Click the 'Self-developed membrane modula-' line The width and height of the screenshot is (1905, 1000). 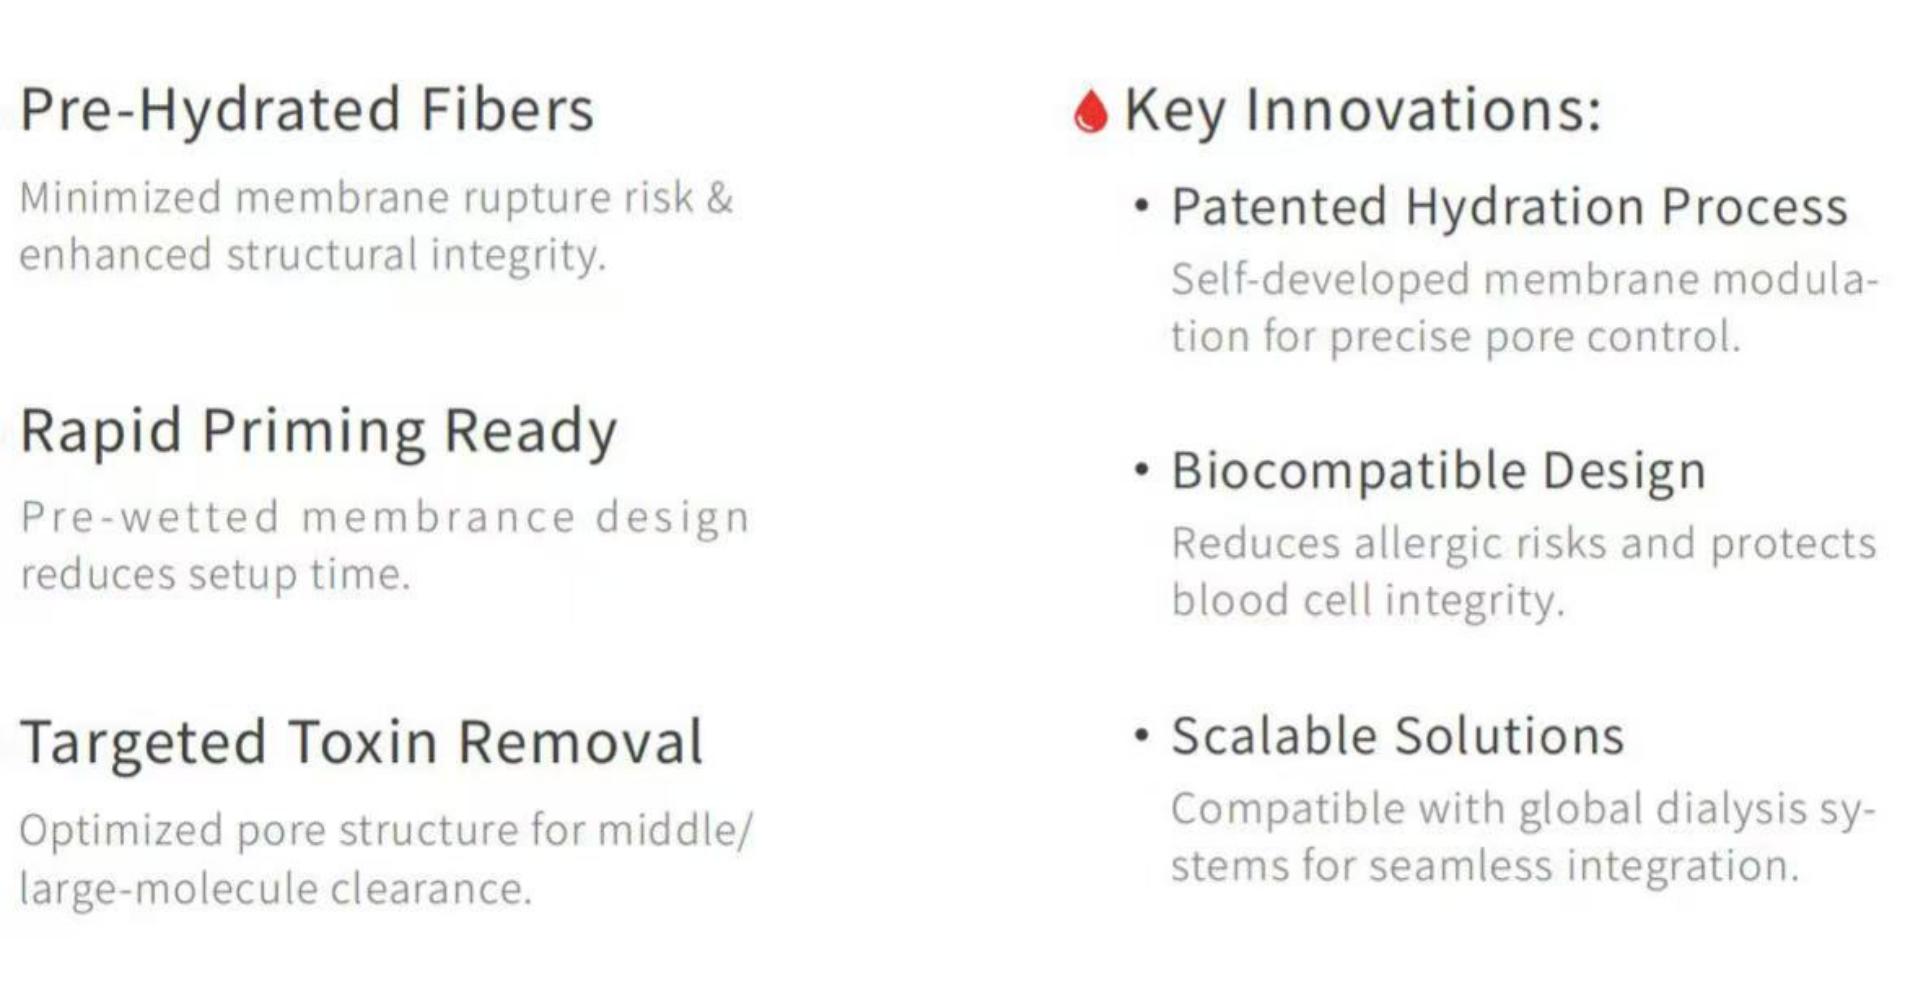point(1524,280)
